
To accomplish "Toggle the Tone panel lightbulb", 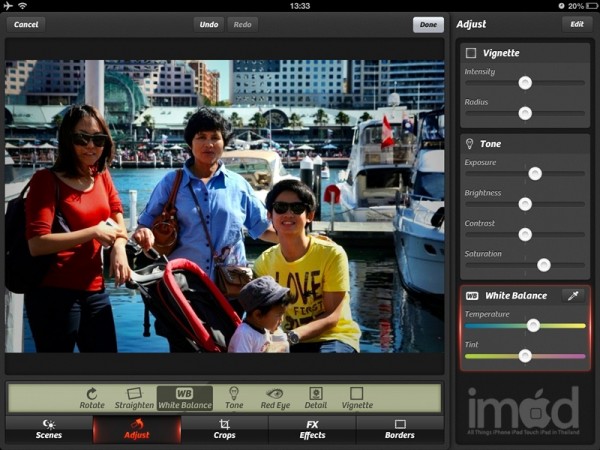I will click(x=471, y=144).
